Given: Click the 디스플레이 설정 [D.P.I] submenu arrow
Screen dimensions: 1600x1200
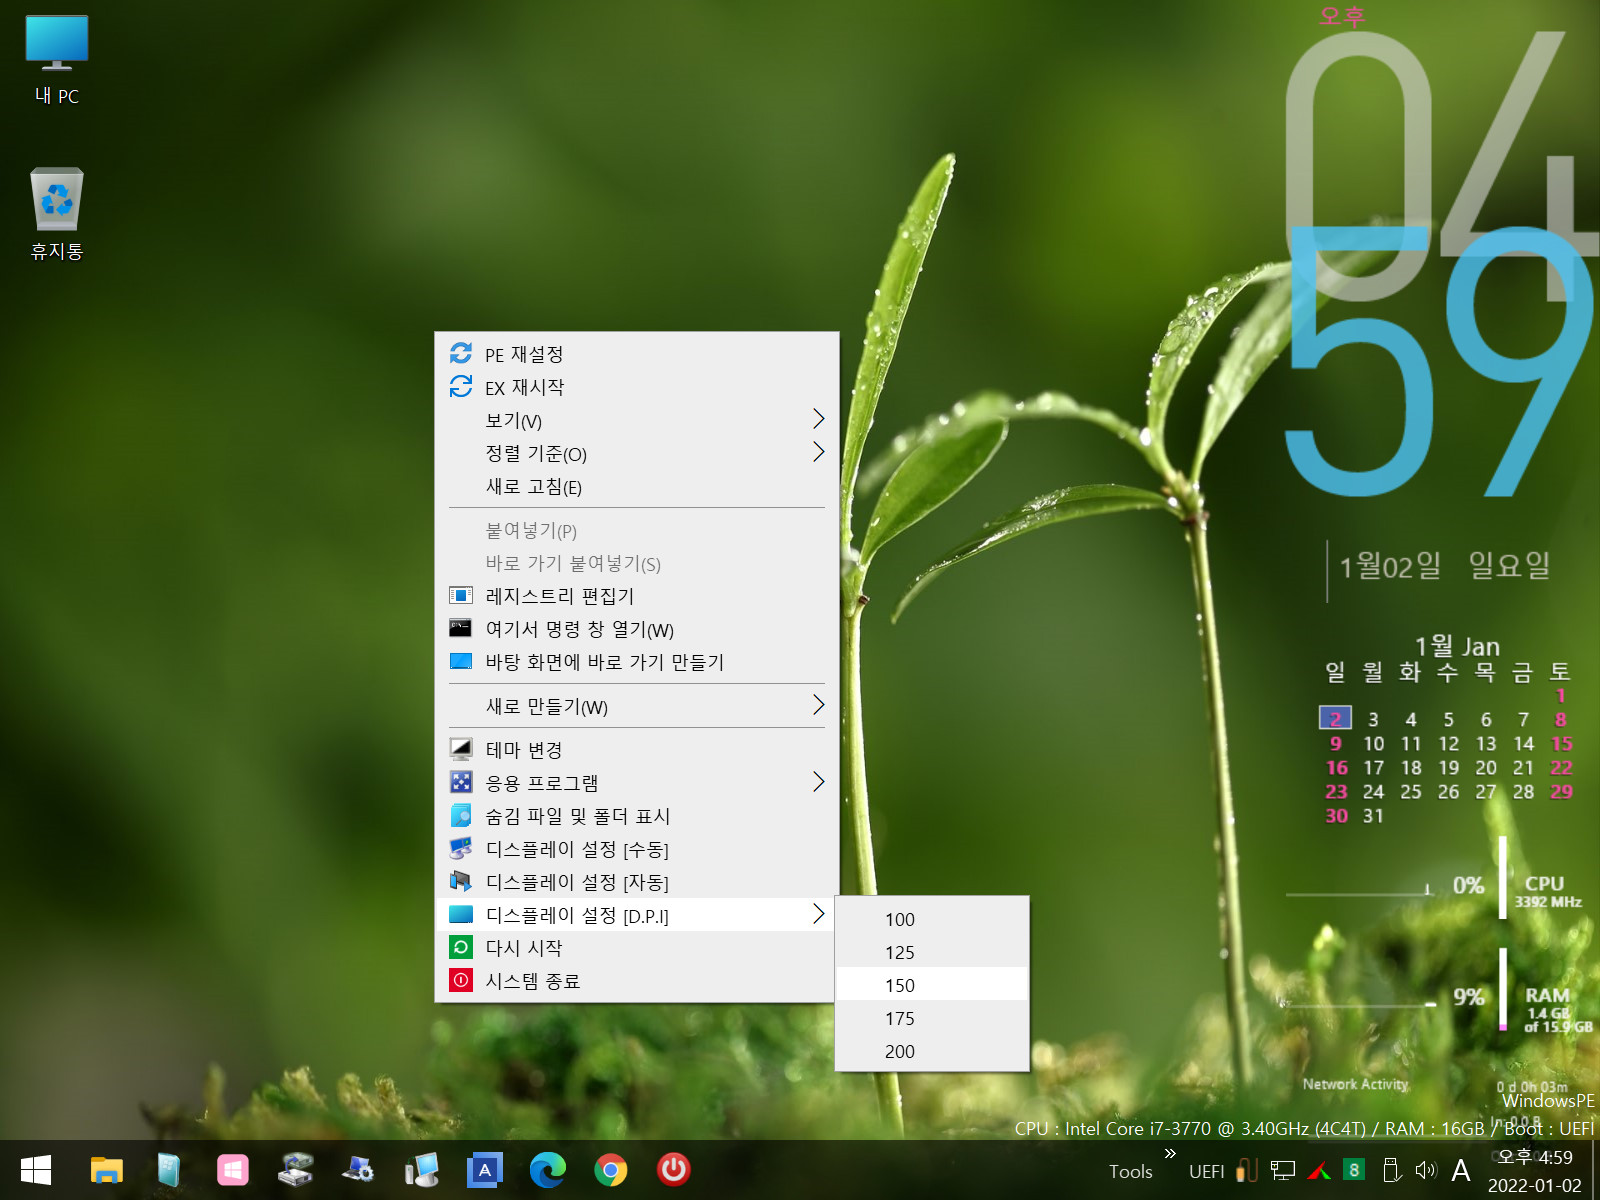Looking at the screenshot, I should click(818, 914).
